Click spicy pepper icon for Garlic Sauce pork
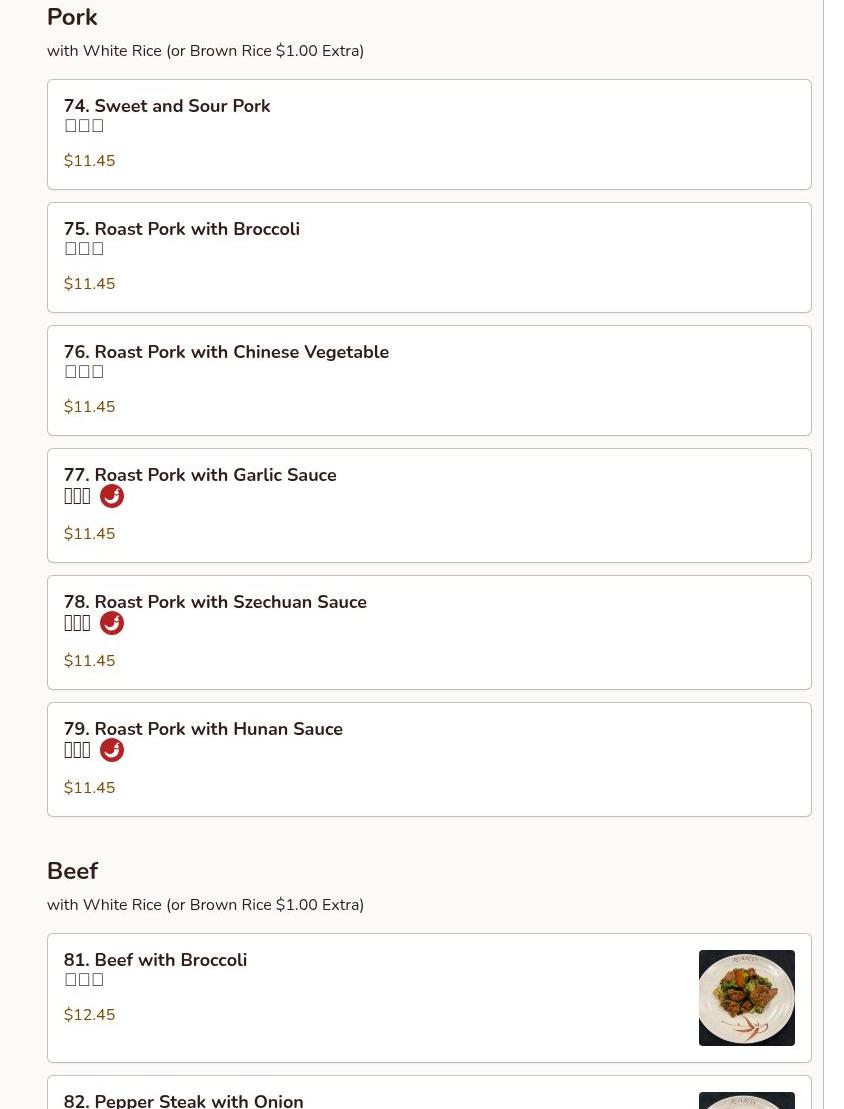The image size is (844, 1109). pos(112,496)
